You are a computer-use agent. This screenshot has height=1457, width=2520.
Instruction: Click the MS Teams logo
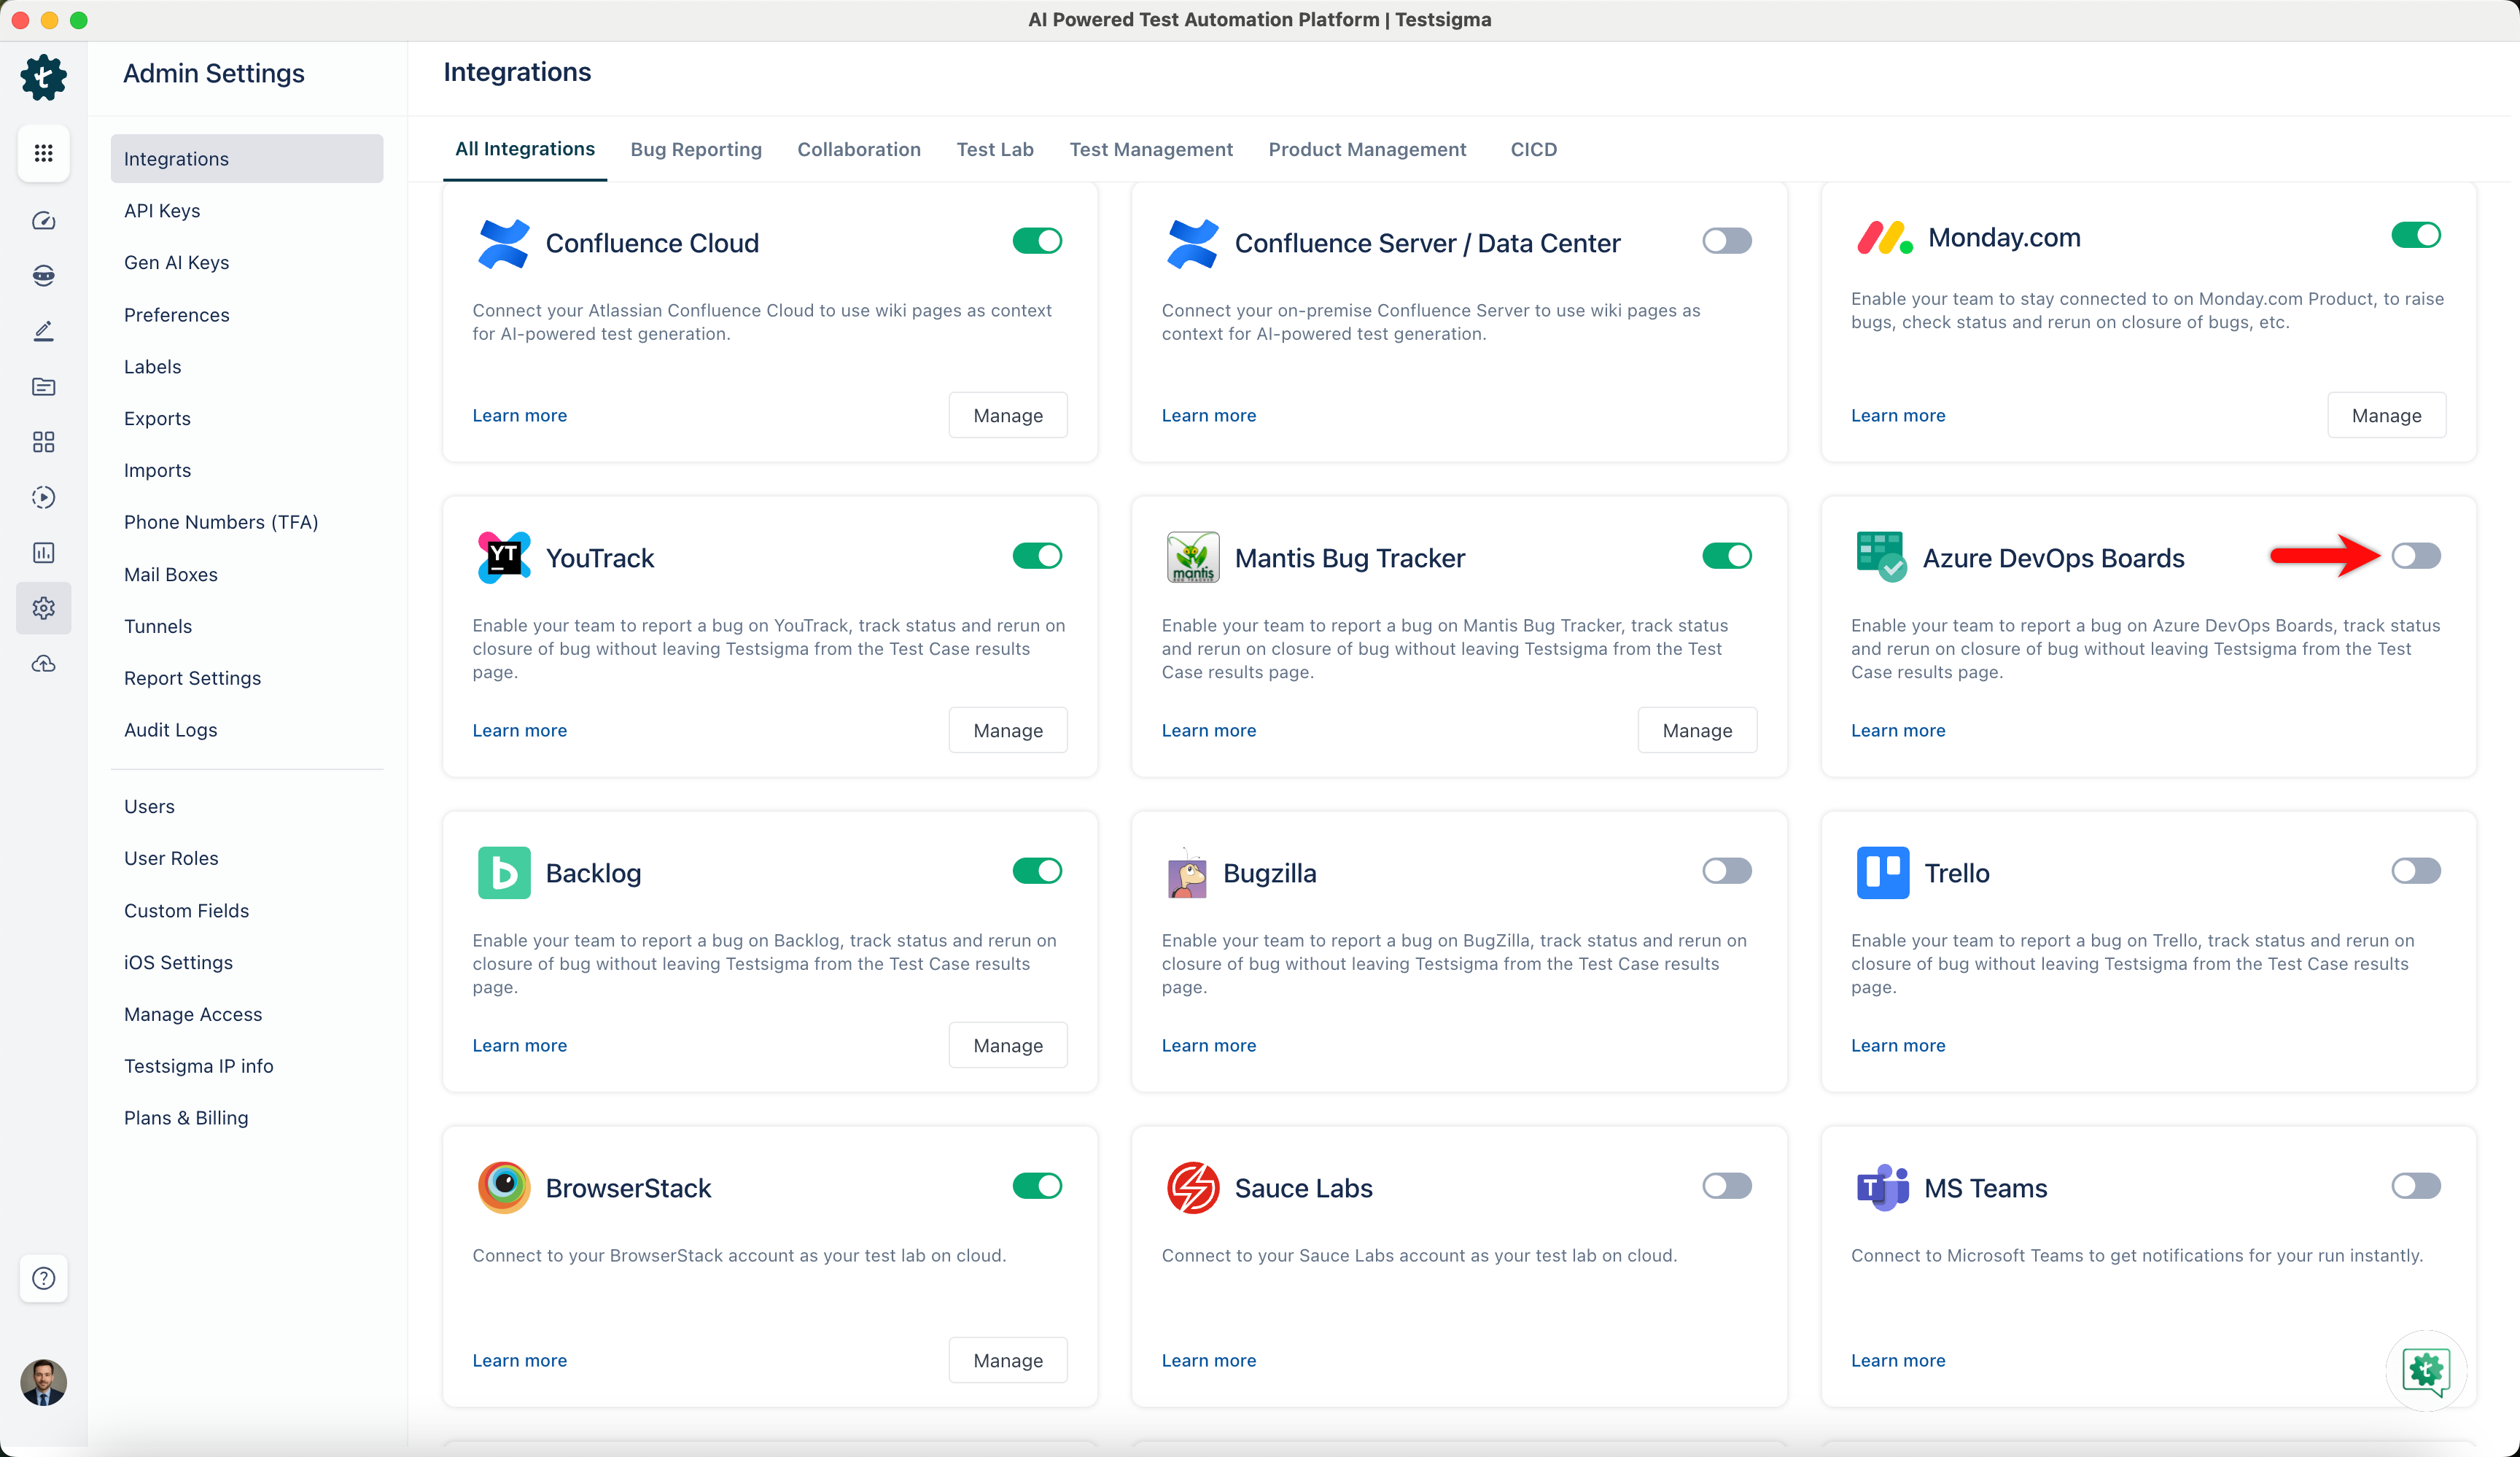[x=1882, y=1188]
